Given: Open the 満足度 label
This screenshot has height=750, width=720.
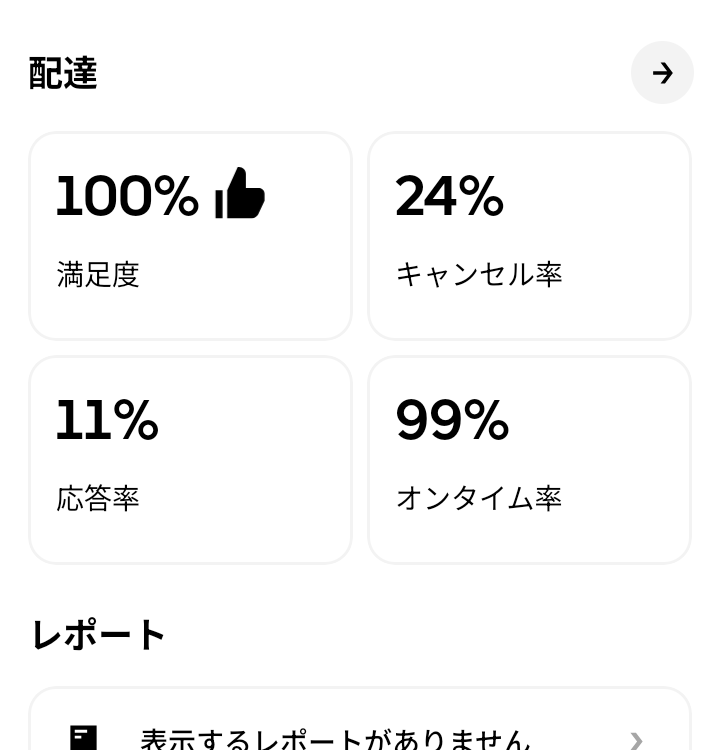Looking at the screenshot, I should pyautogui.click(x=98, y=275).
